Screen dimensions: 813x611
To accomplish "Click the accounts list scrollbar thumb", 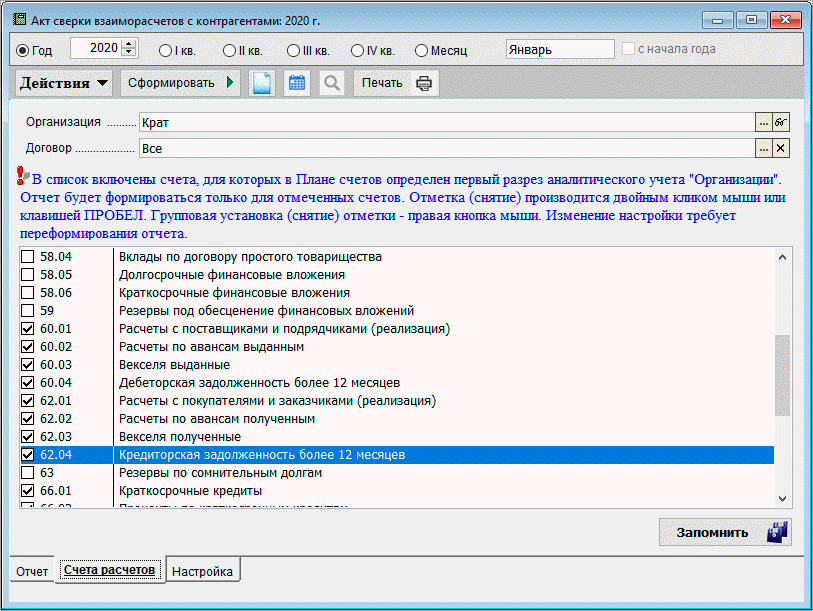I will 782,375.
